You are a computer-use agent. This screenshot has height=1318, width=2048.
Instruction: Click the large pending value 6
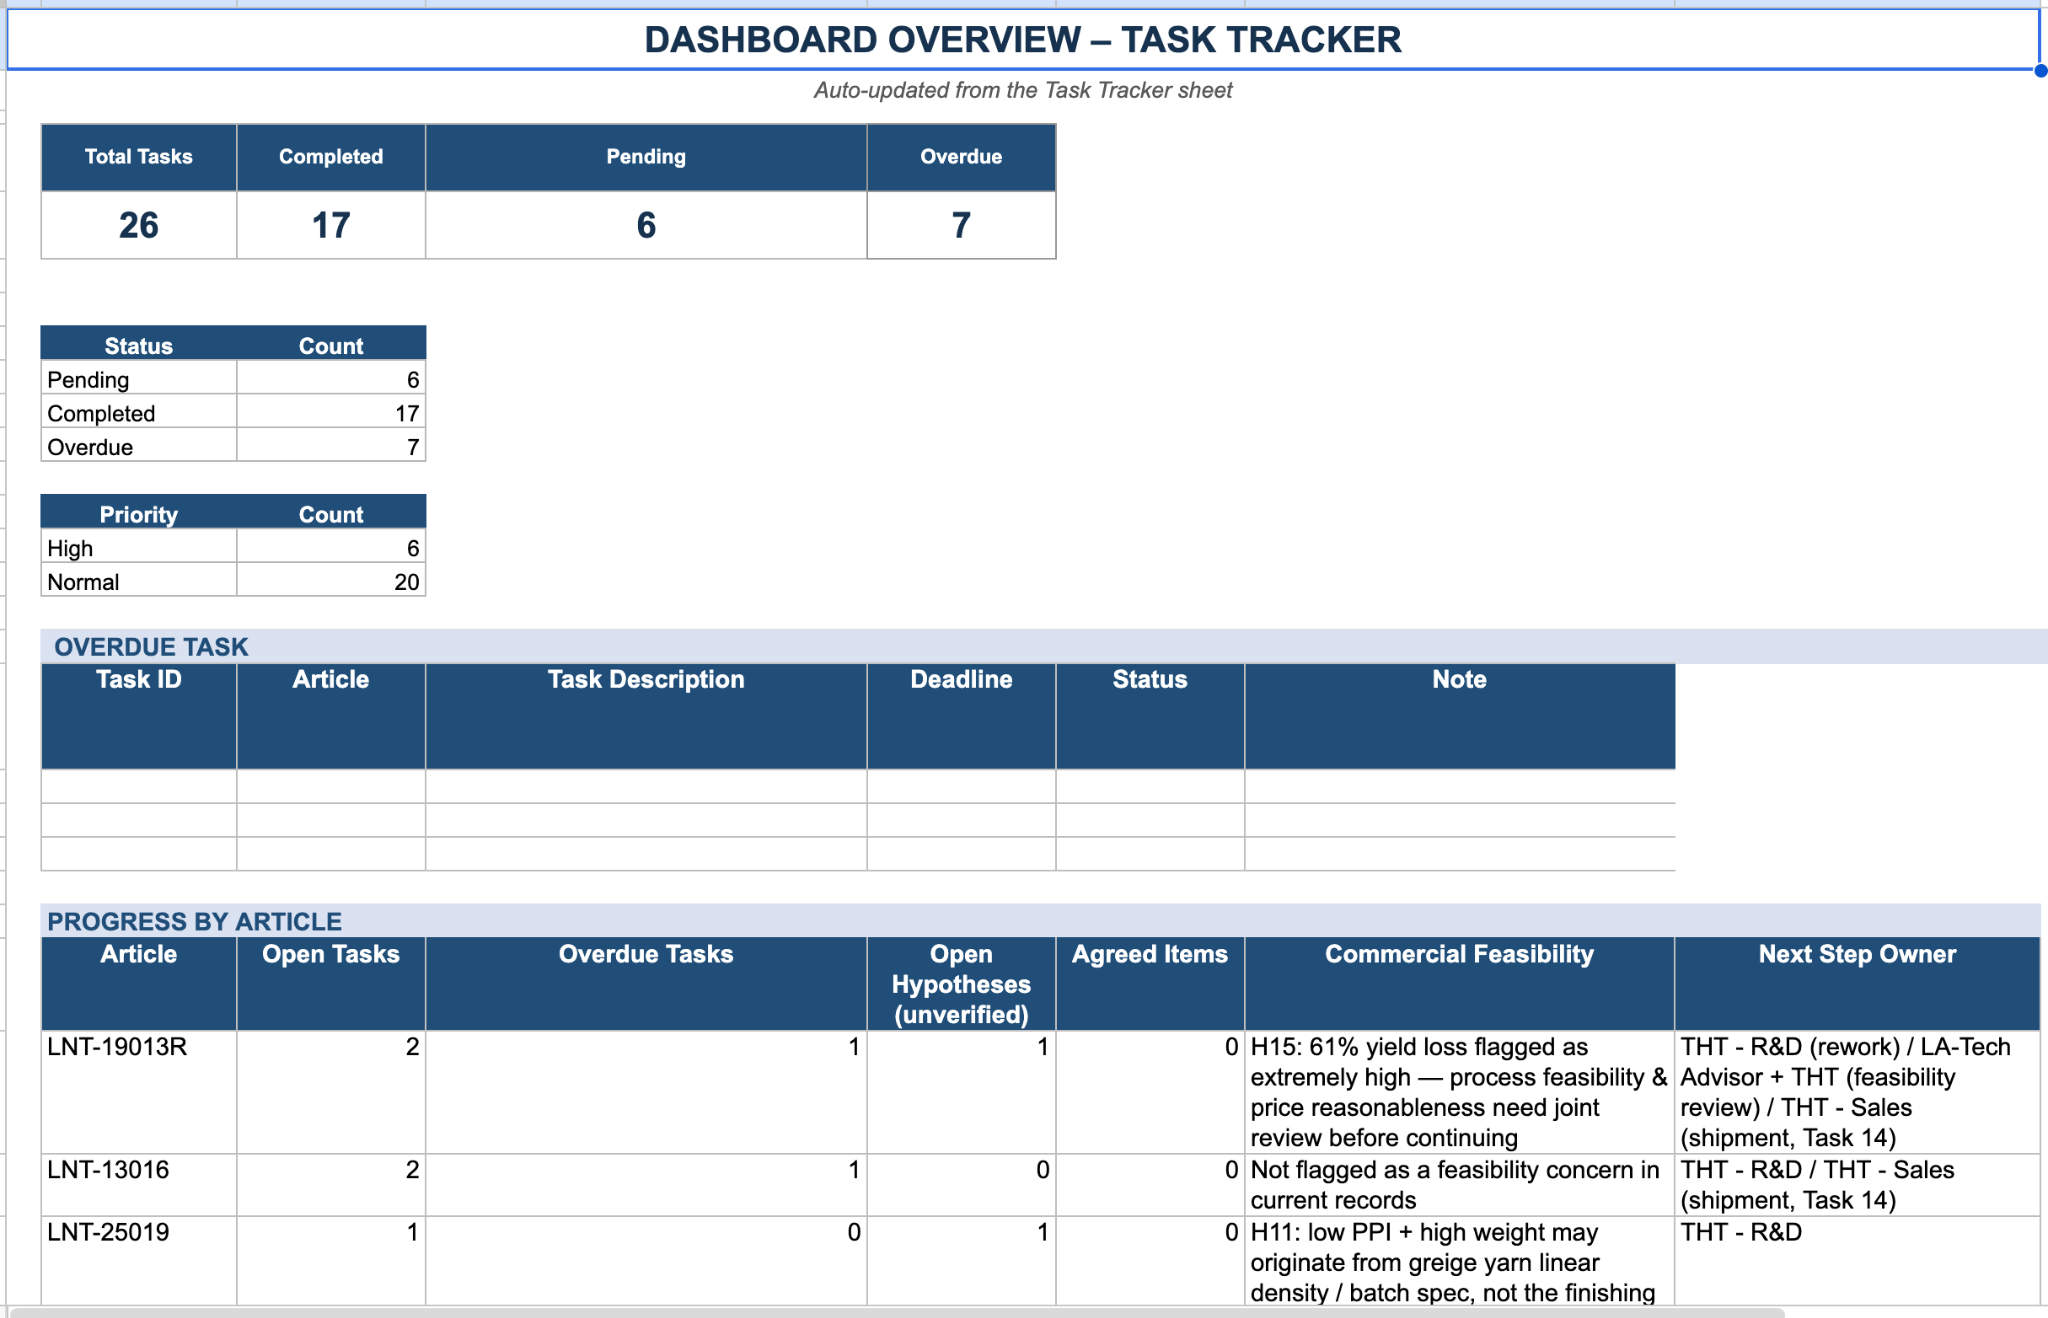646,225
